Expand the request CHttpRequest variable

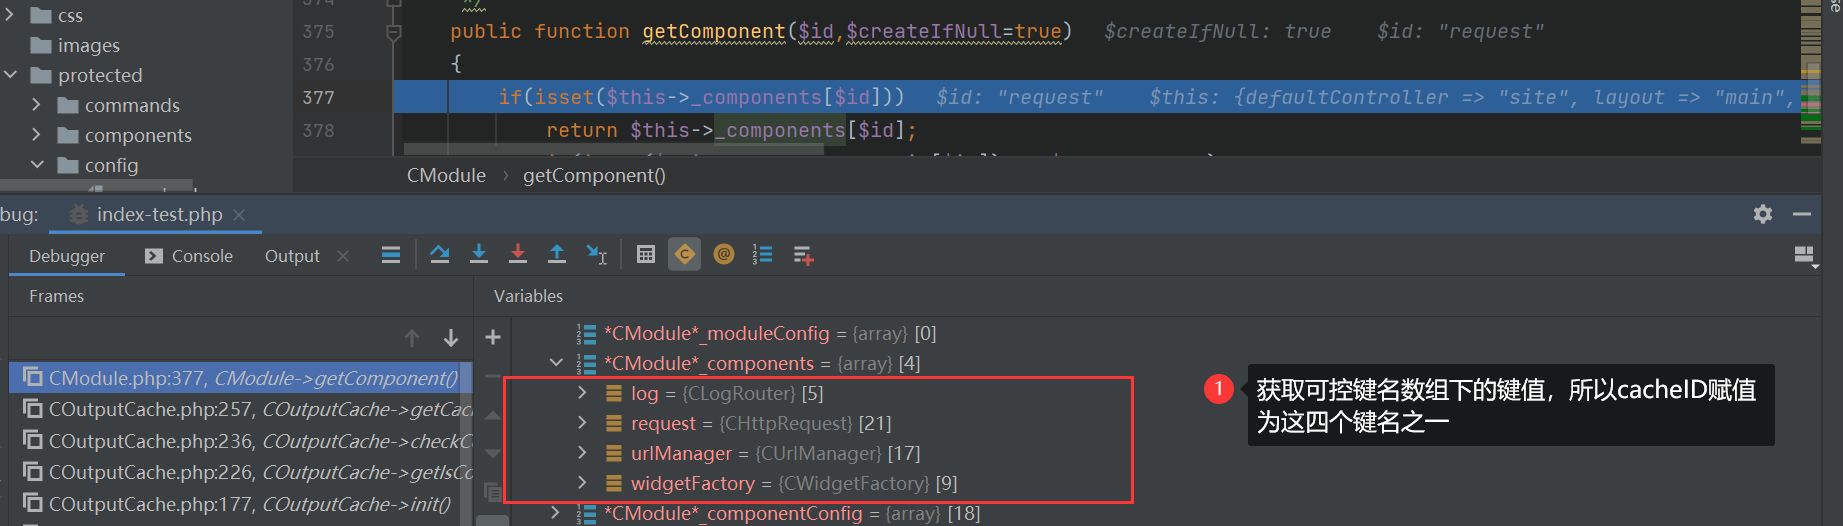click(582, 423)
